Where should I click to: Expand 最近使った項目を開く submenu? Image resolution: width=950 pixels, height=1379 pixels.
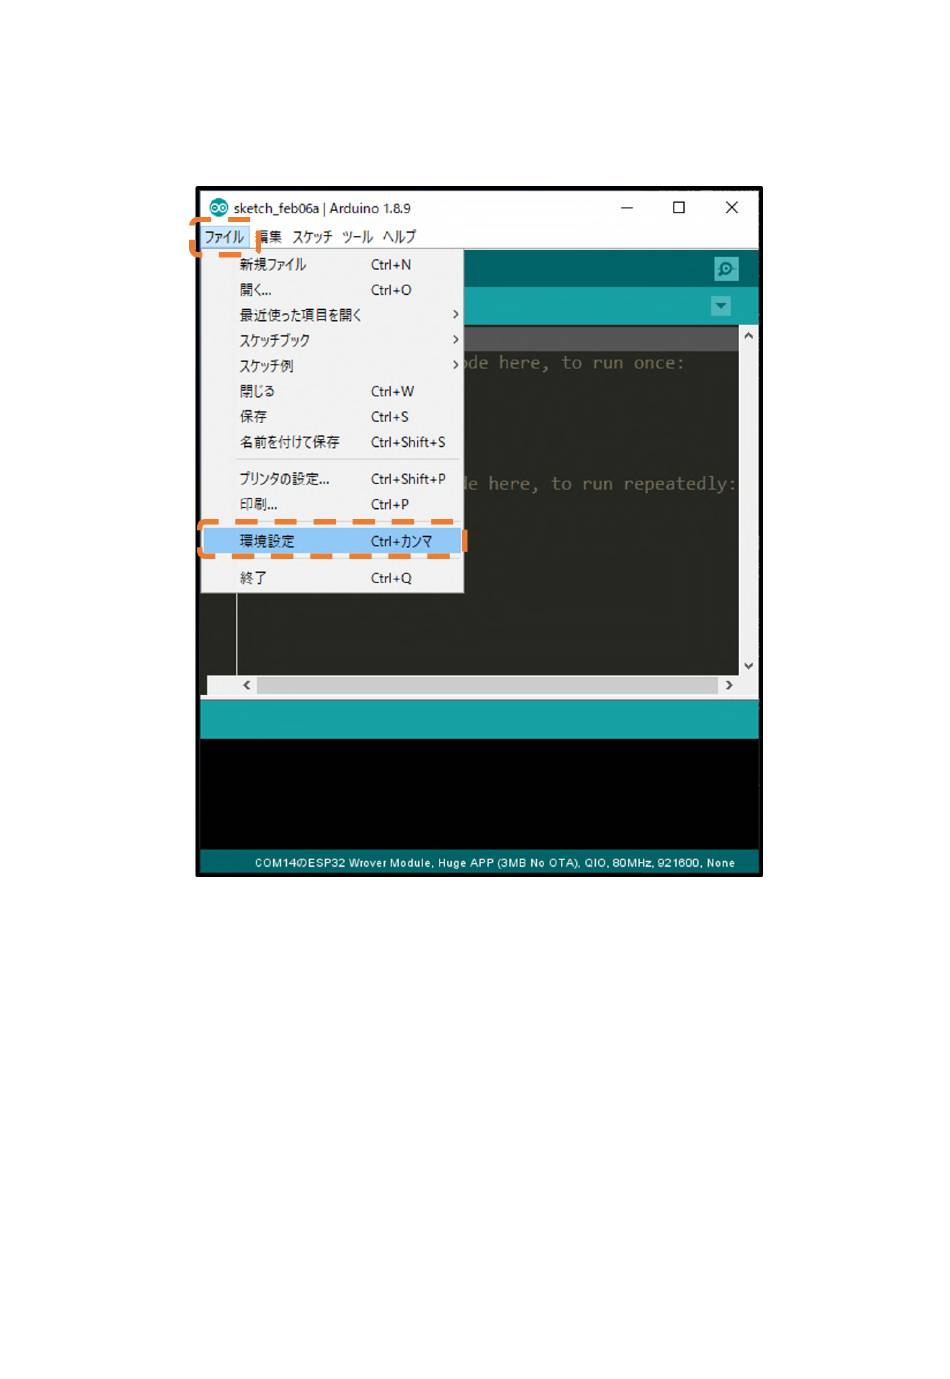click(332, 315)
